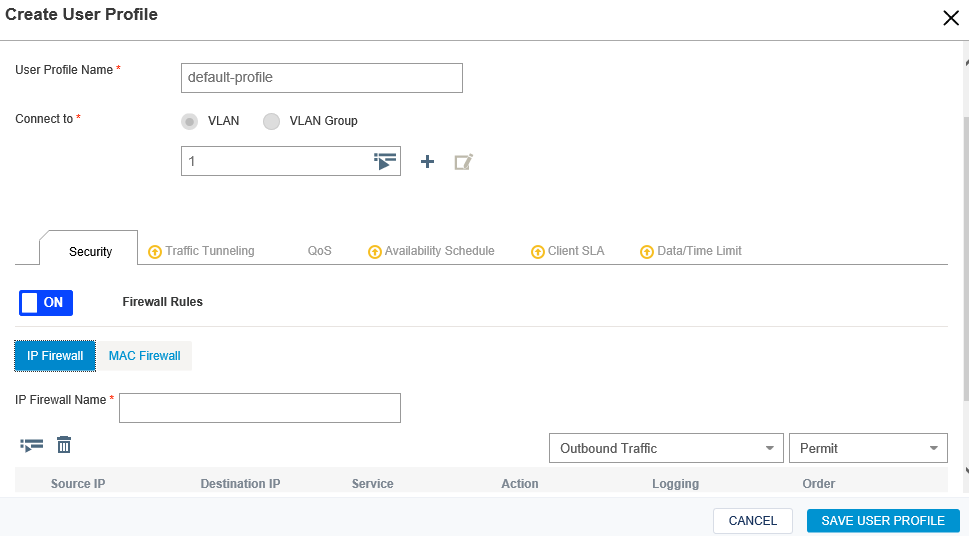Click the Traffic Tunneling upgrade arrow icon
Image resolution: width=969 pixels, height=536 pixels.
(155, 252)
